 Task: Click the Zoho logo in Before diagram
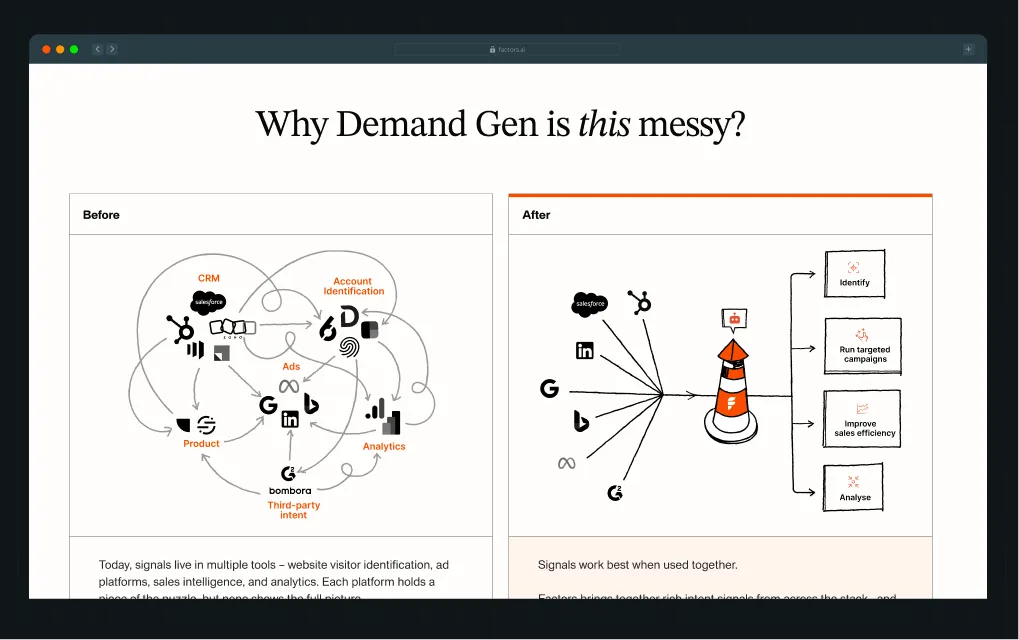pos(233,328)
